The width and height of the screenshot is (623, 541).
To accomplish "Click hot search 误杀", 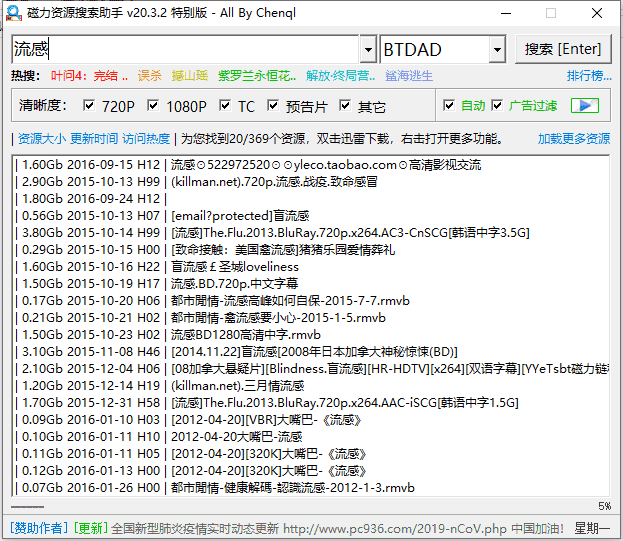I will click(150, 75).
